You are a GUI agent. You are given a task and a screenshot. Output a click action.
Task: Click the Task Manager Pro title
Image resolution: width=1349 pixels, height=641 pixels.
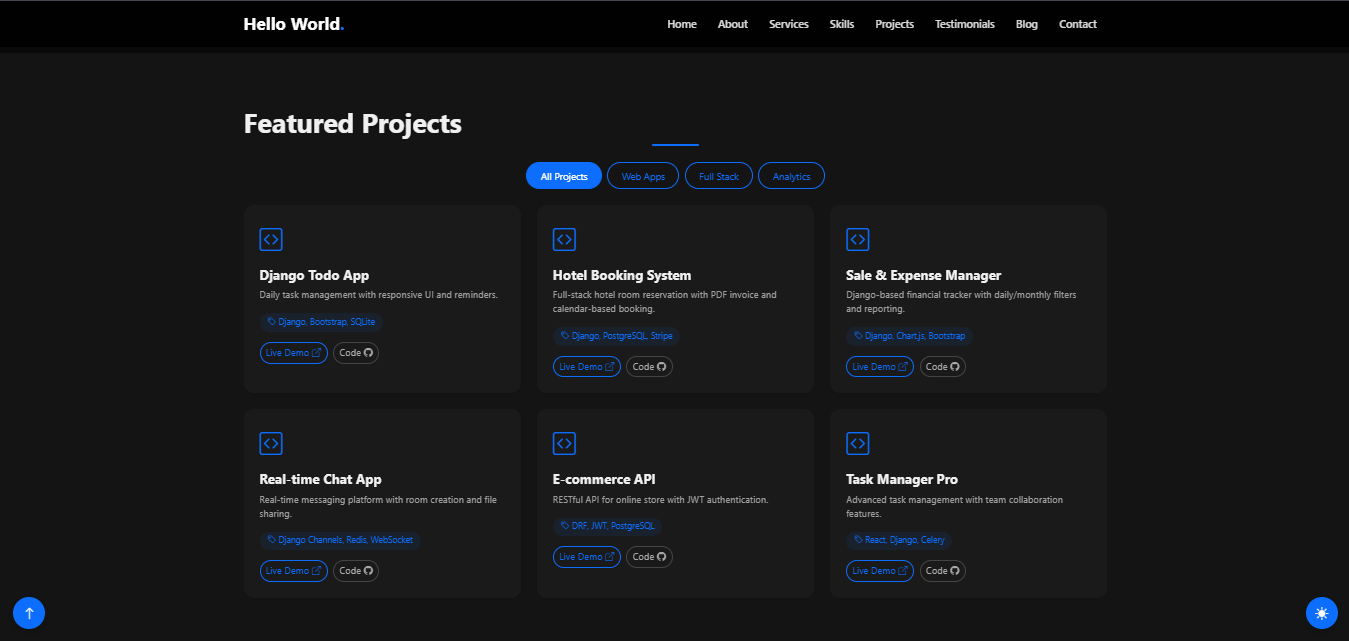(902, 479)
